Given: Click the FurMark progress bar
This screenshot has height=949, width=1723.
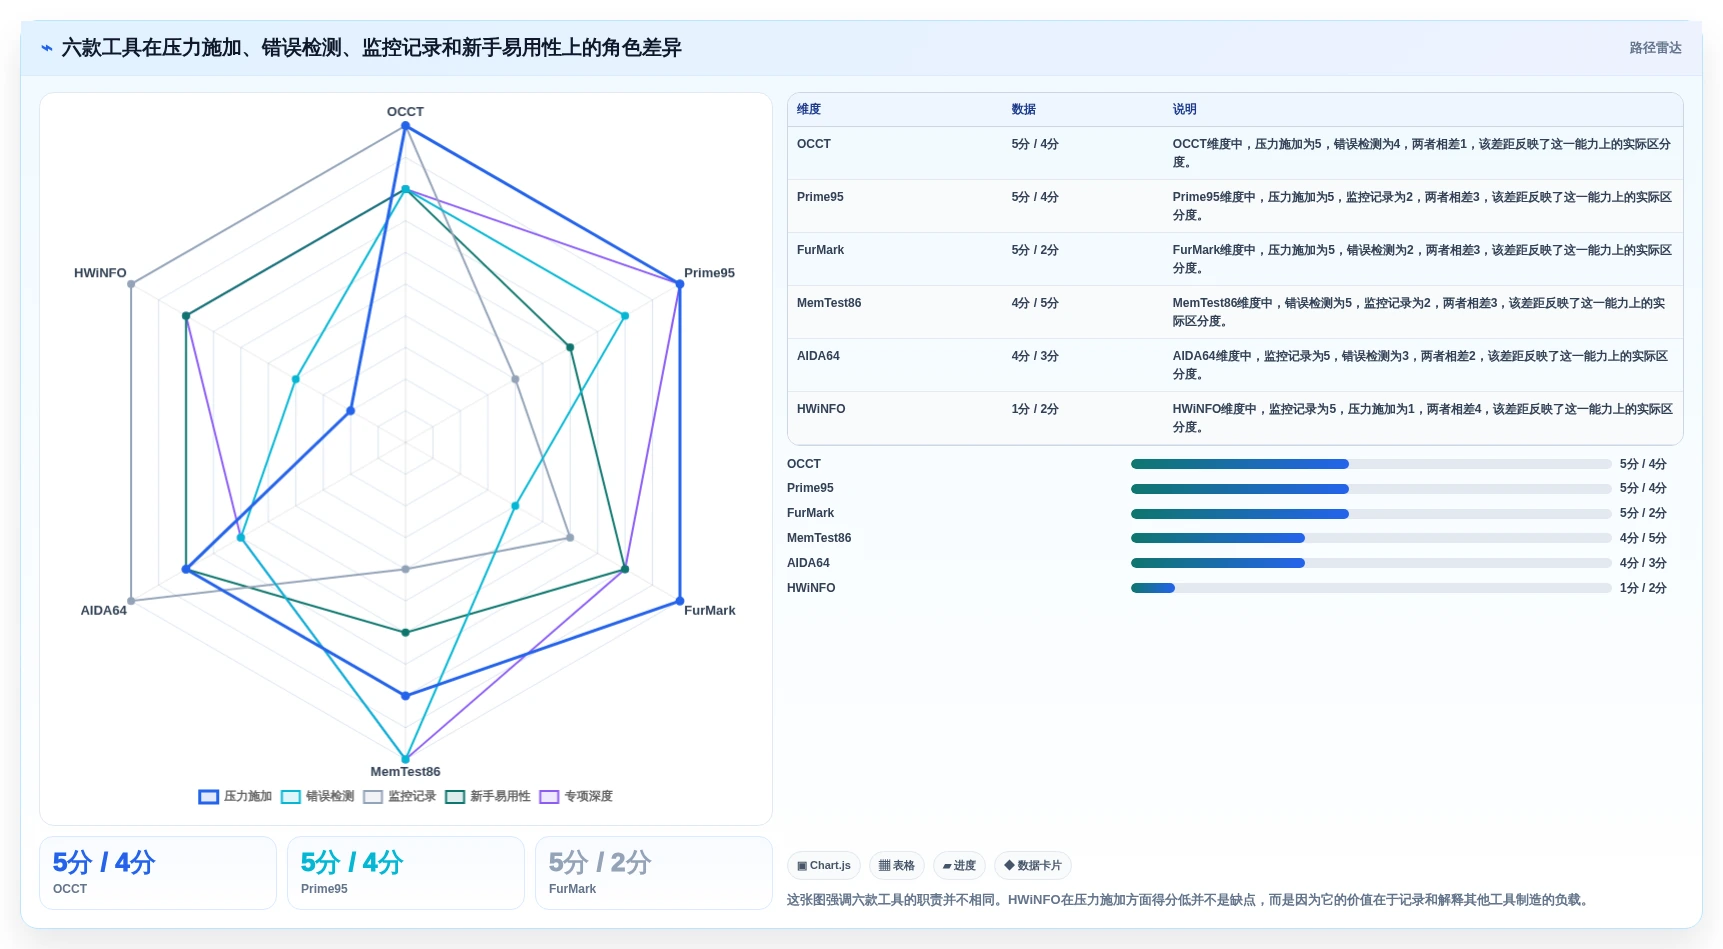Looking at the screenshot, I should coord(1371,514).
